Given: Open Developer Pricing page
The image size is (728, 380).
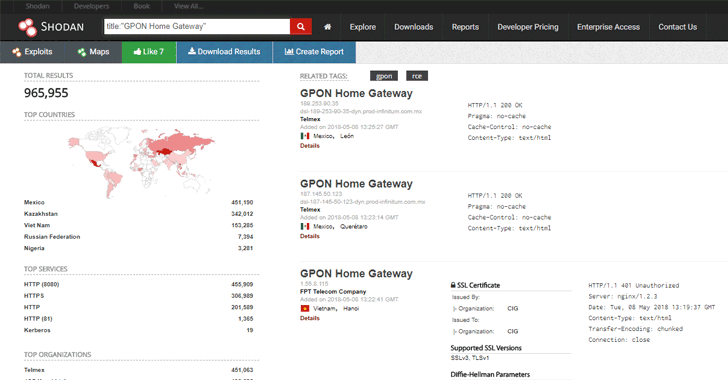Looking at the screenshot, I should pyautogui.click(x=528, y=27).
